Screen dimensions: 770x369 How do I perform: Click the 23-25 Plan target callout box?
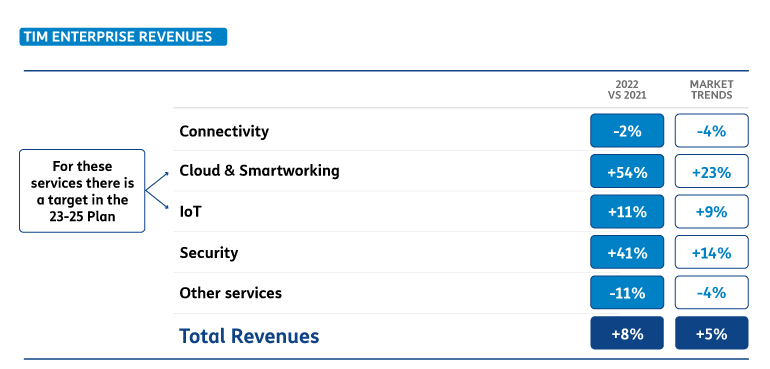coord(82,191)
